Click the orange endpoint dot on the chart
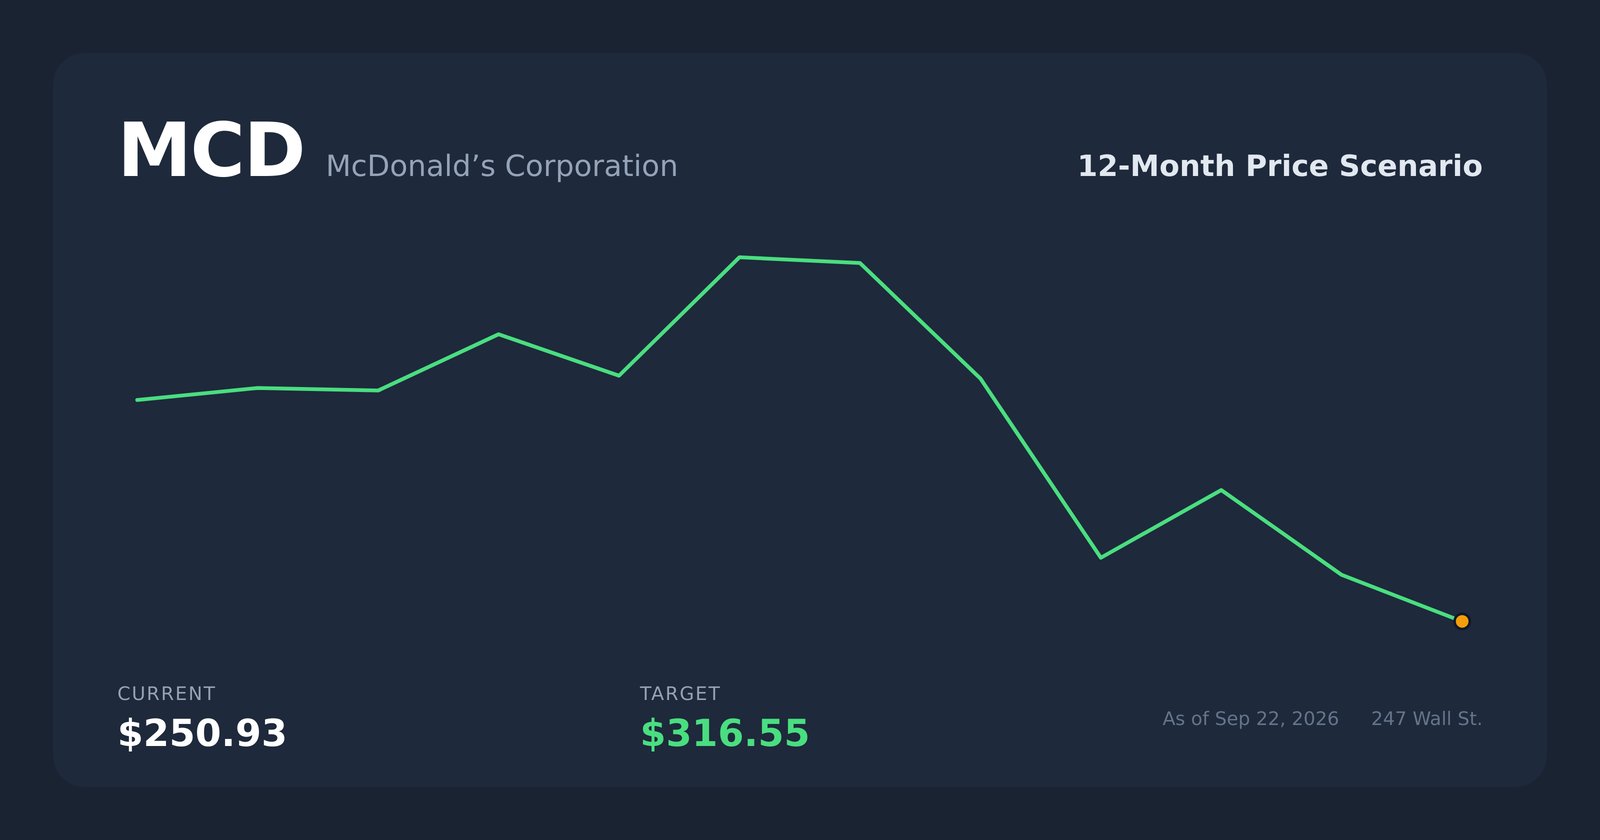 (1461, 621)
